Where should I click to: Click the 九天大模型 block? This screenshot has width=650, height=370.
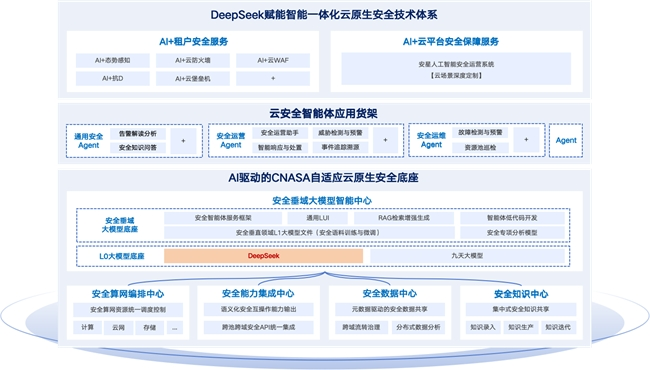coord(467,256)
